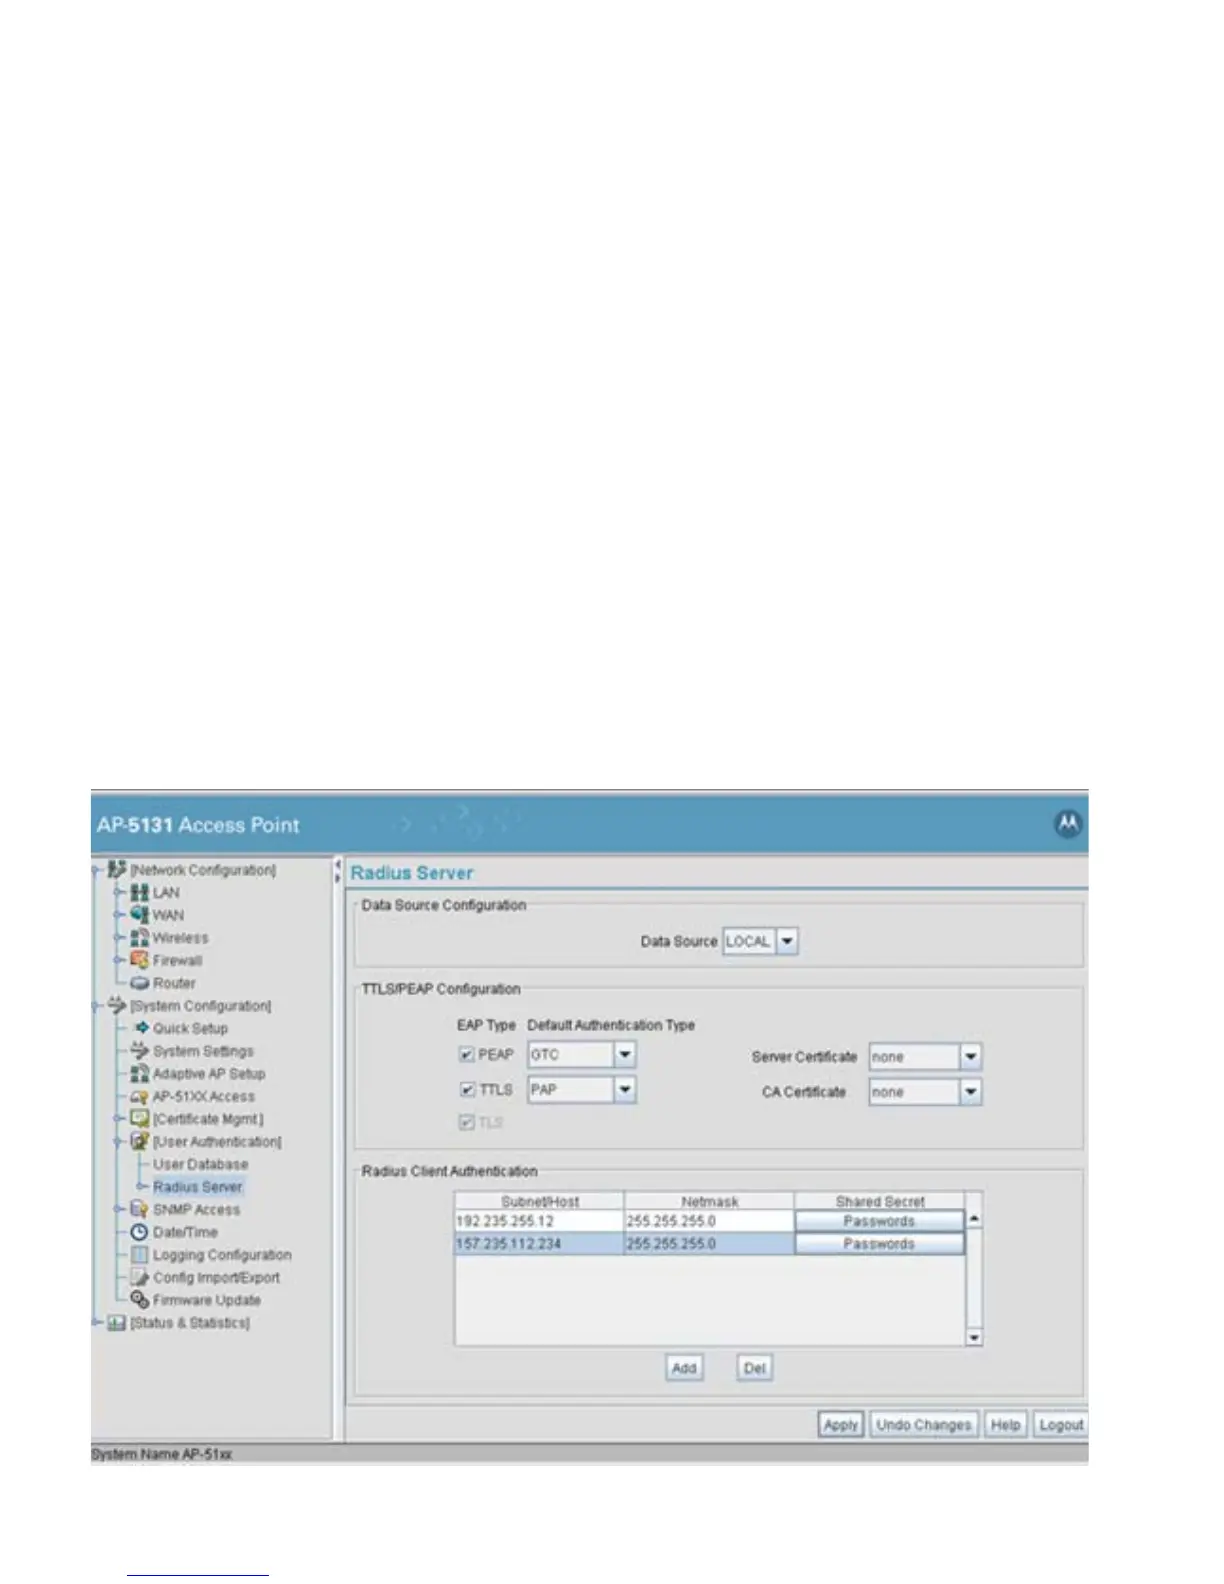Click the System Configuration icon
This screenshot has width=1224, height=1584.
pos(118,1005)
